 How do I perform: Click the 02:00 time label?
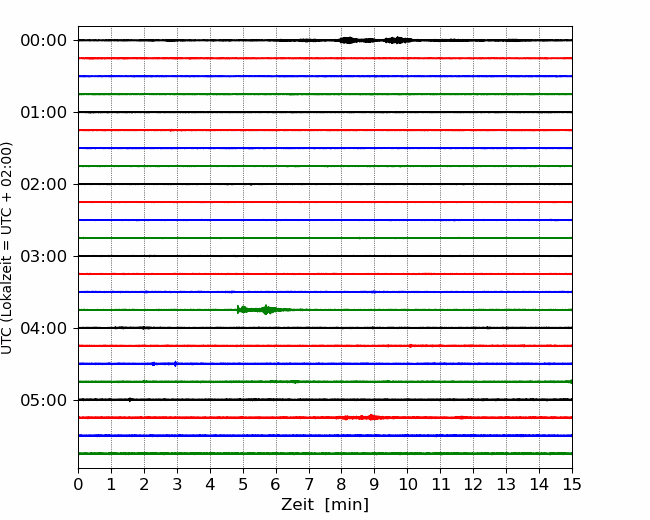pos(44,185)
